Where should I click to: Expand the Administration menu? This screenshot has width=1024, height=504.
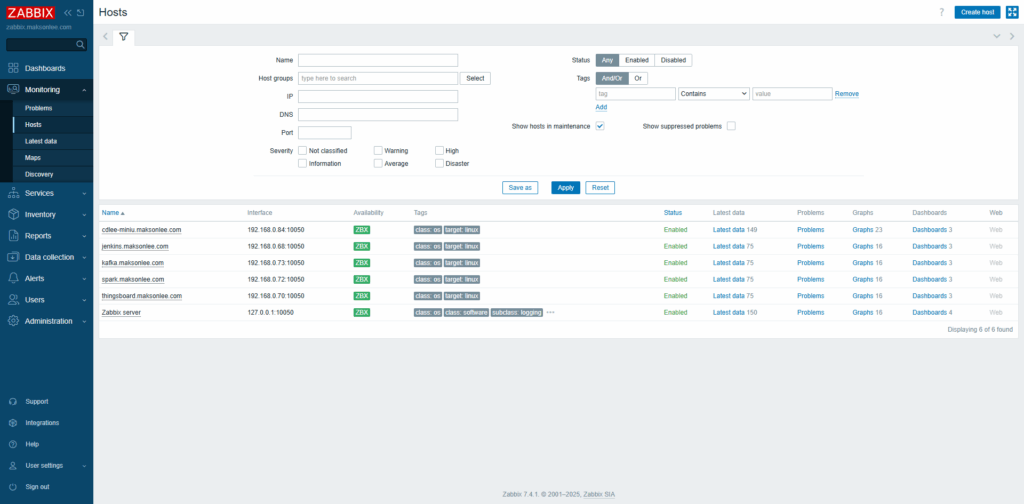pyautogui.click(x=84, y=321)
